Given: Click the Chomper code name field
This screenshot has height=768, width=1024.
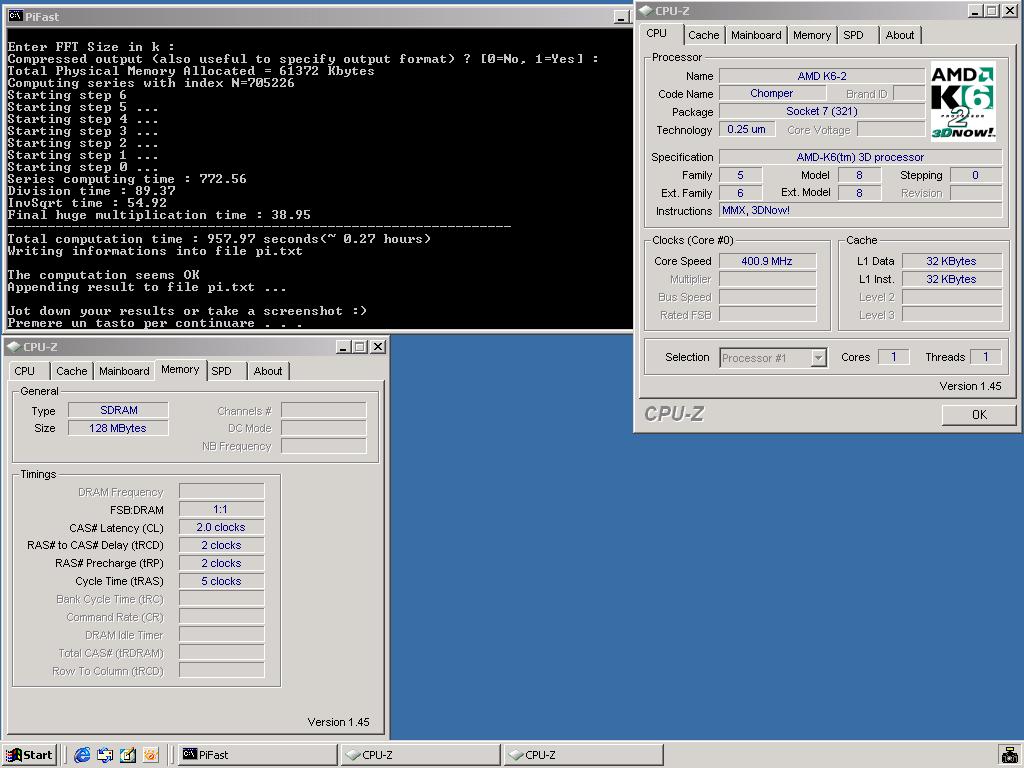Looking at the screenshot, I should pyautogui.click(x=771, y=94).
